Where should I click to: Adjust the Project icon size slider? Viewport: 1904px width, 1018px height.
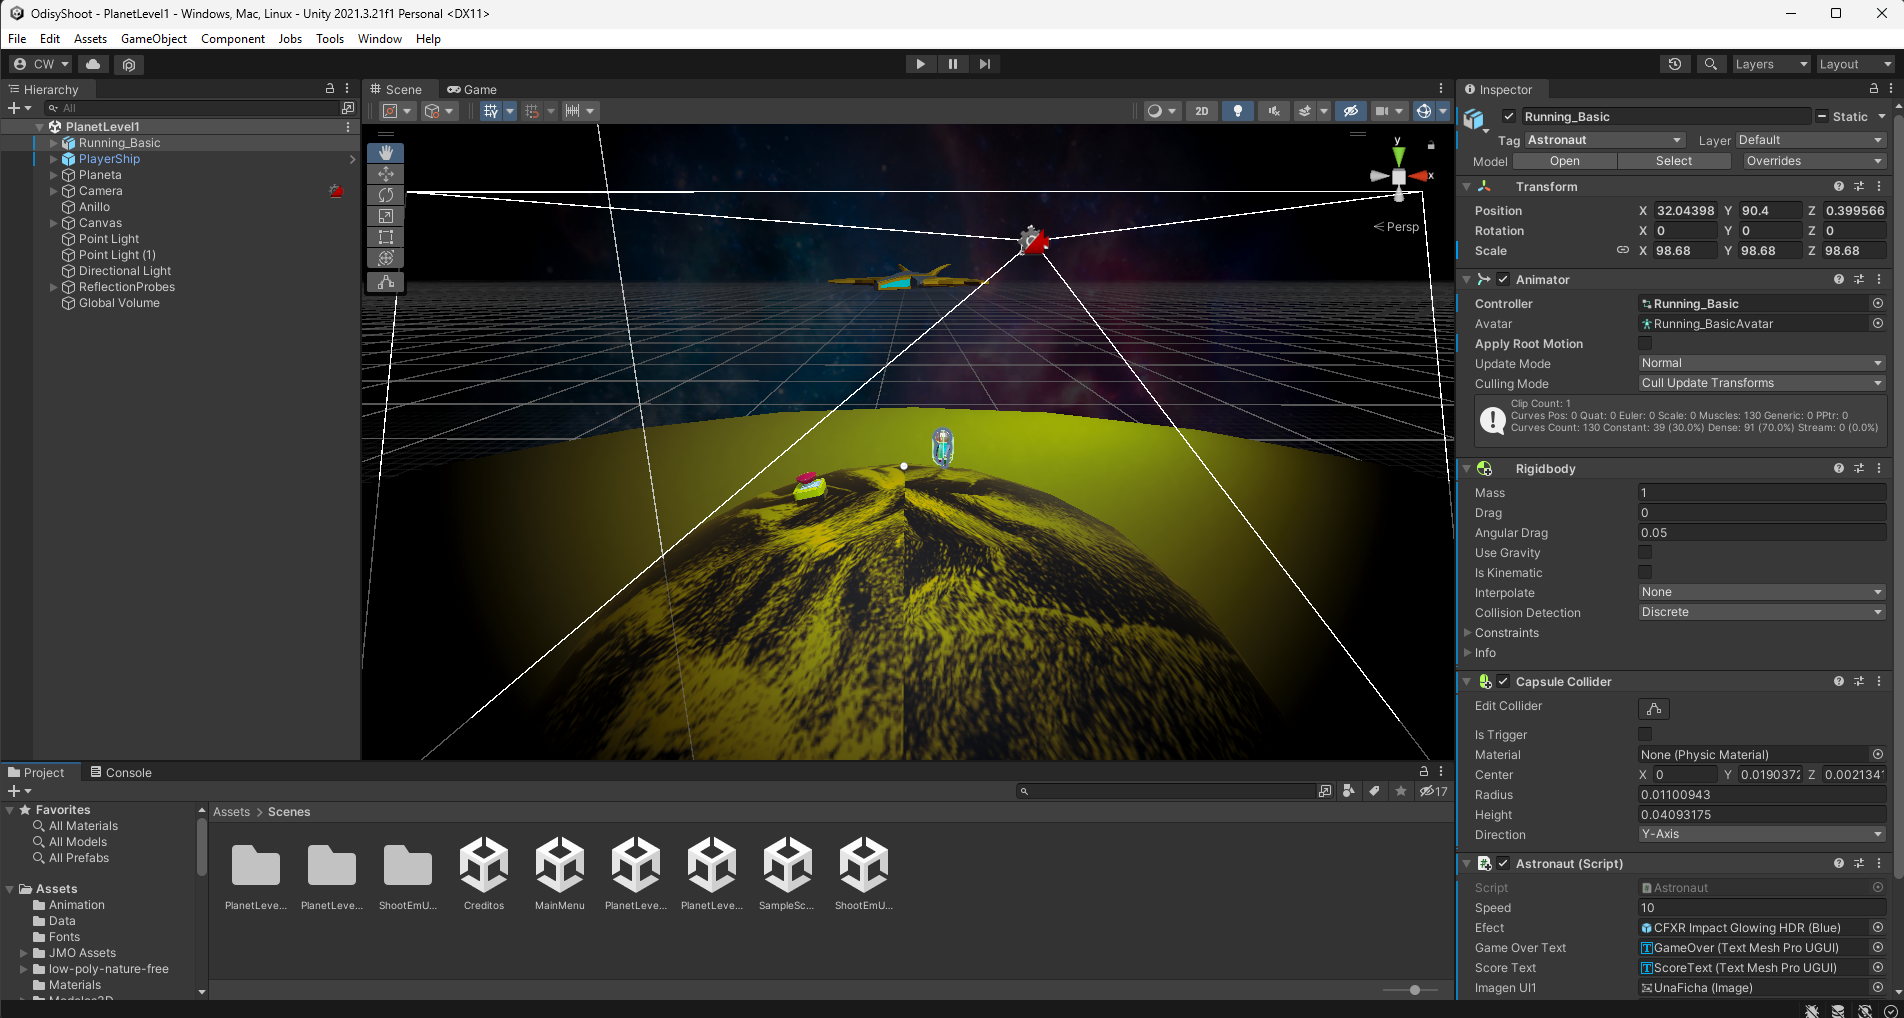coord(1414,990)
